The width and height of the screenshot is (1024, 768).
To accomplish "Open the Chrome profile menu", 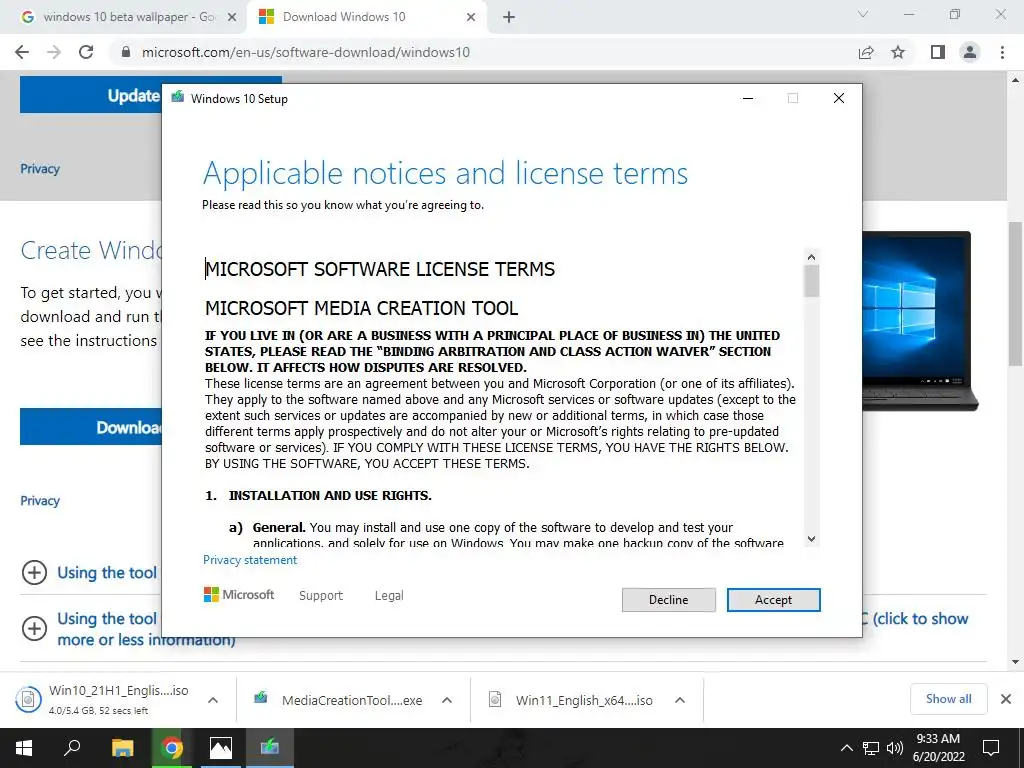I will pos(970,52).
